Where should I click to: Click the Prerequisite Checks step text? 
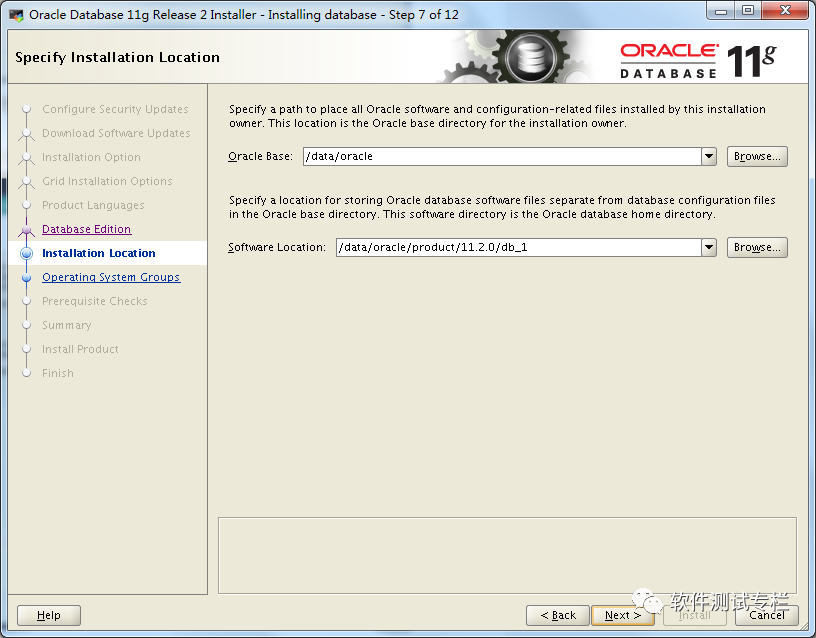click(x=95, y=301)
